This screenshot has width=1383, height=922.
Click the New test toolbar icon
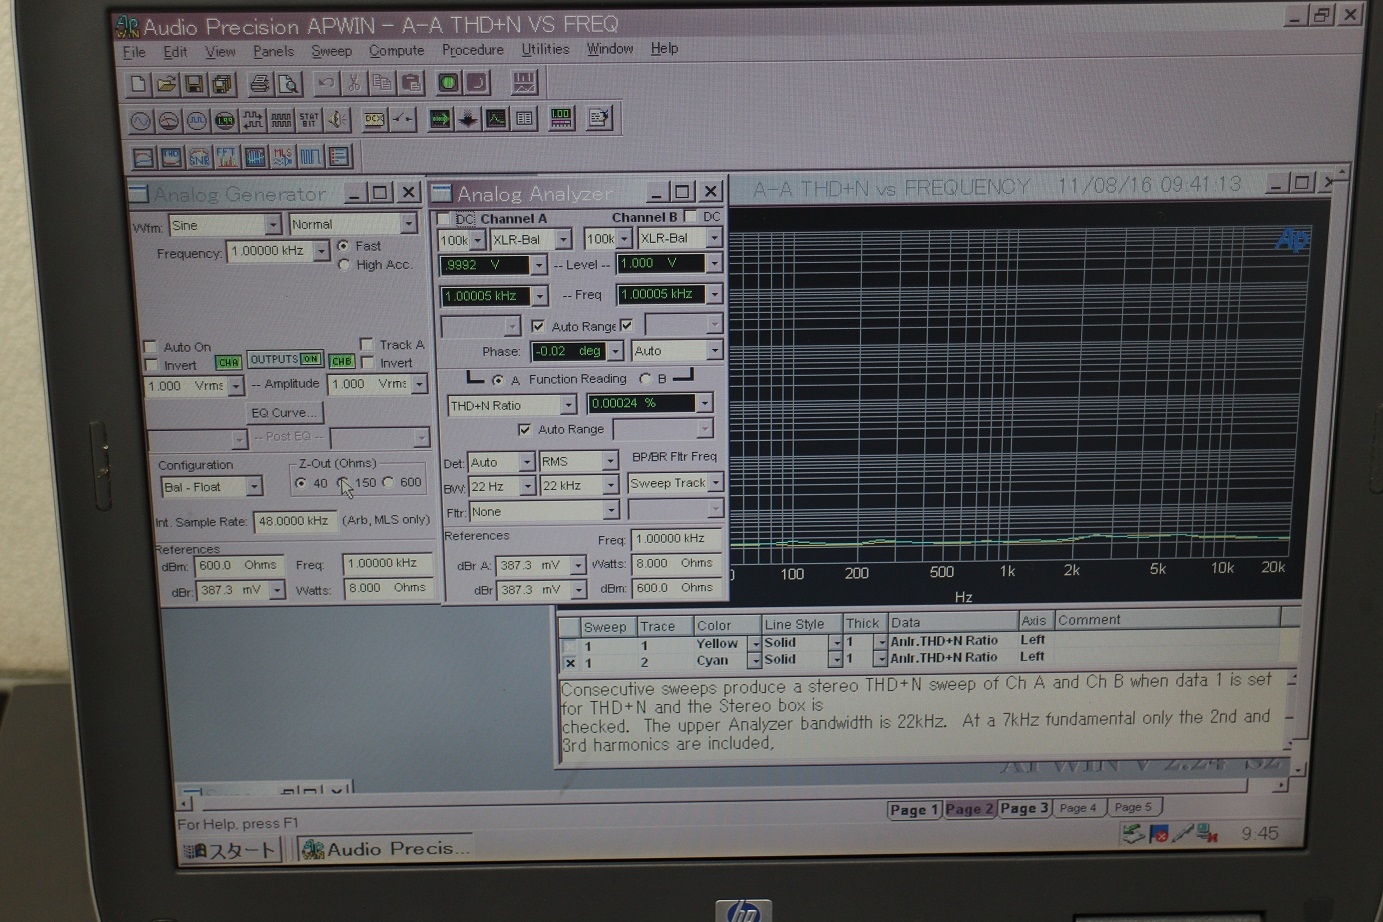pyautogui.click(x=139, y=83)
